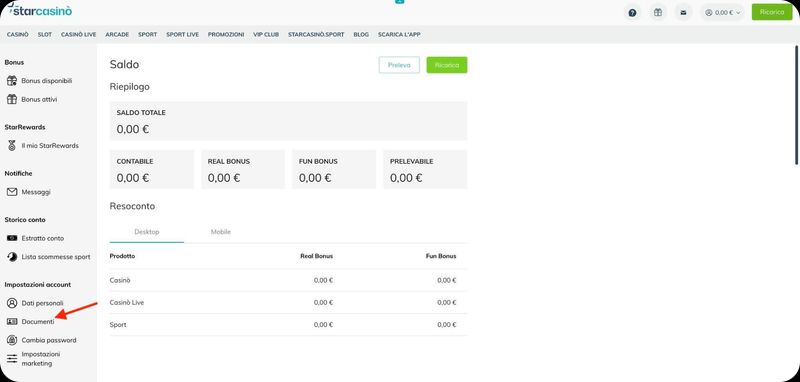Click the SALDO TOTALE value 0,00 €
The width and height of the screenshot is (800, 382).
(133, 129)
